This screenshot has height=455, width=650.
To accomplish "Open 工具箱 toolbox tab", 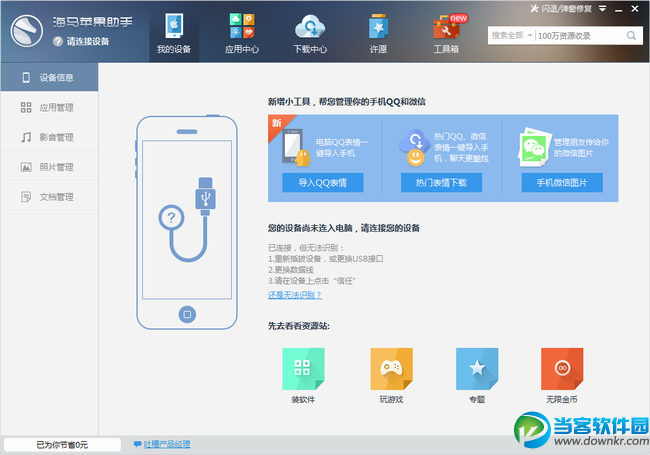I will coord(447,33).
